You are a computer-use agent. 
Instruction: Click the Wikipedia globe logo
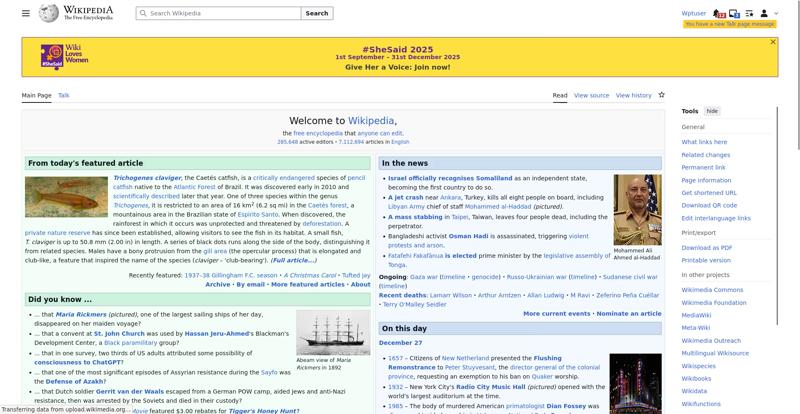tap(48, 13)
